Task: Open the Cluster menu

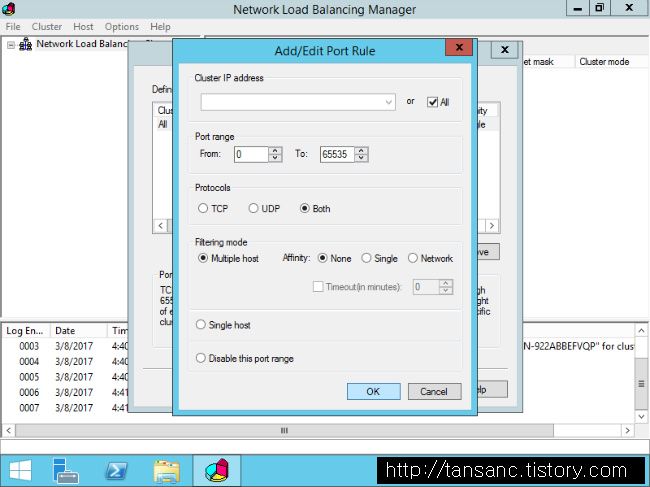Action: [47, 27]
